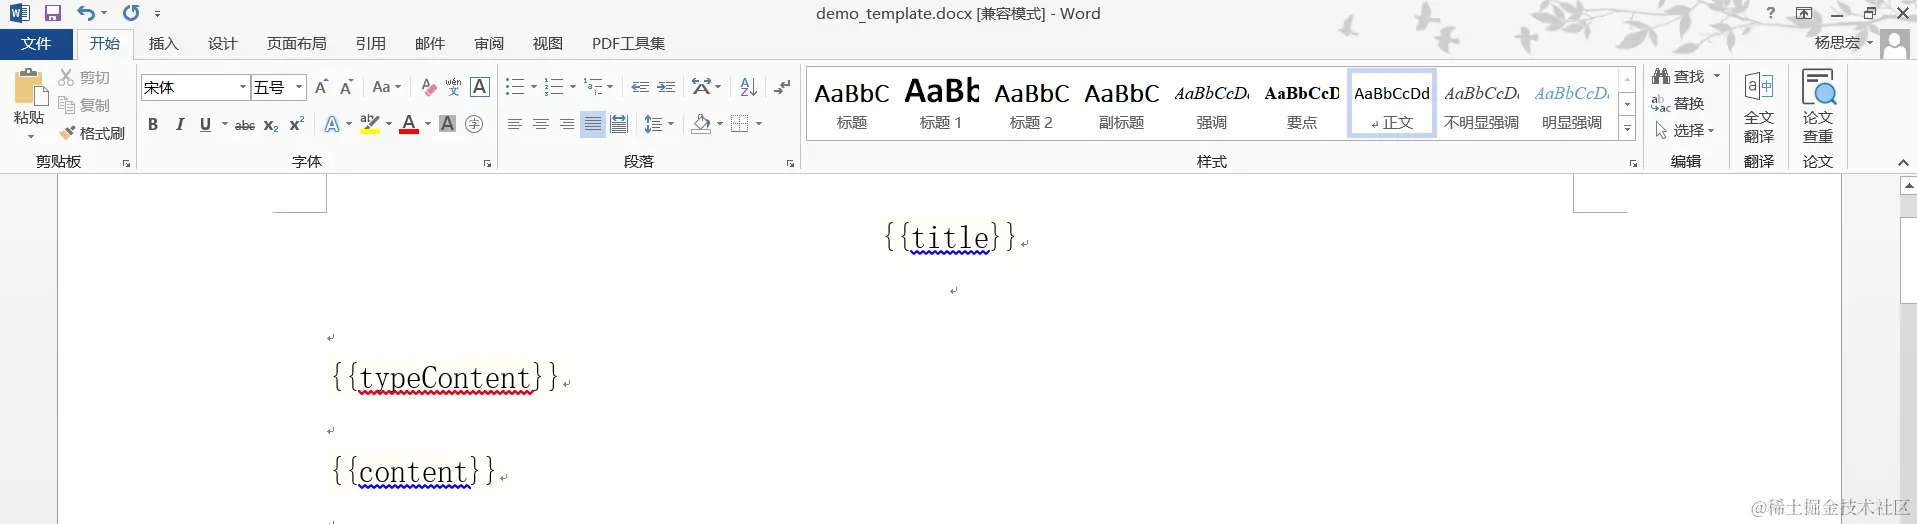1917x524 pixels.
Task: Apply text highlight color
Action: coord(369,124)
